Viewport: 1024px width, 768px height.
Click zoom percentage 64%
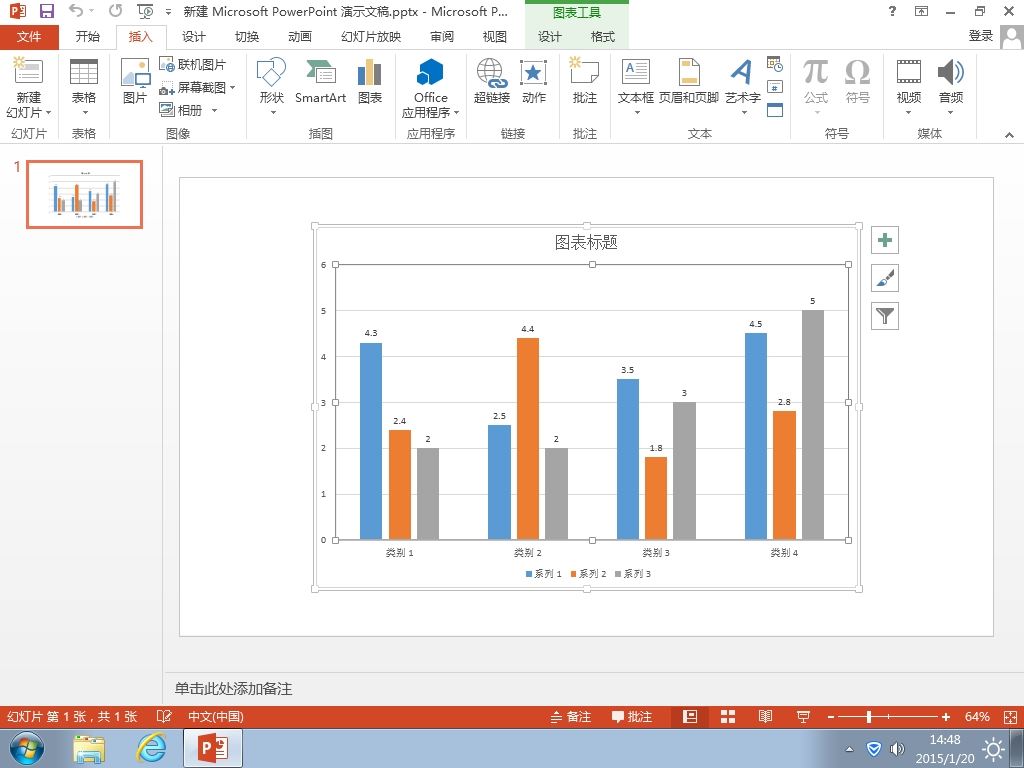tap(976, 716)
